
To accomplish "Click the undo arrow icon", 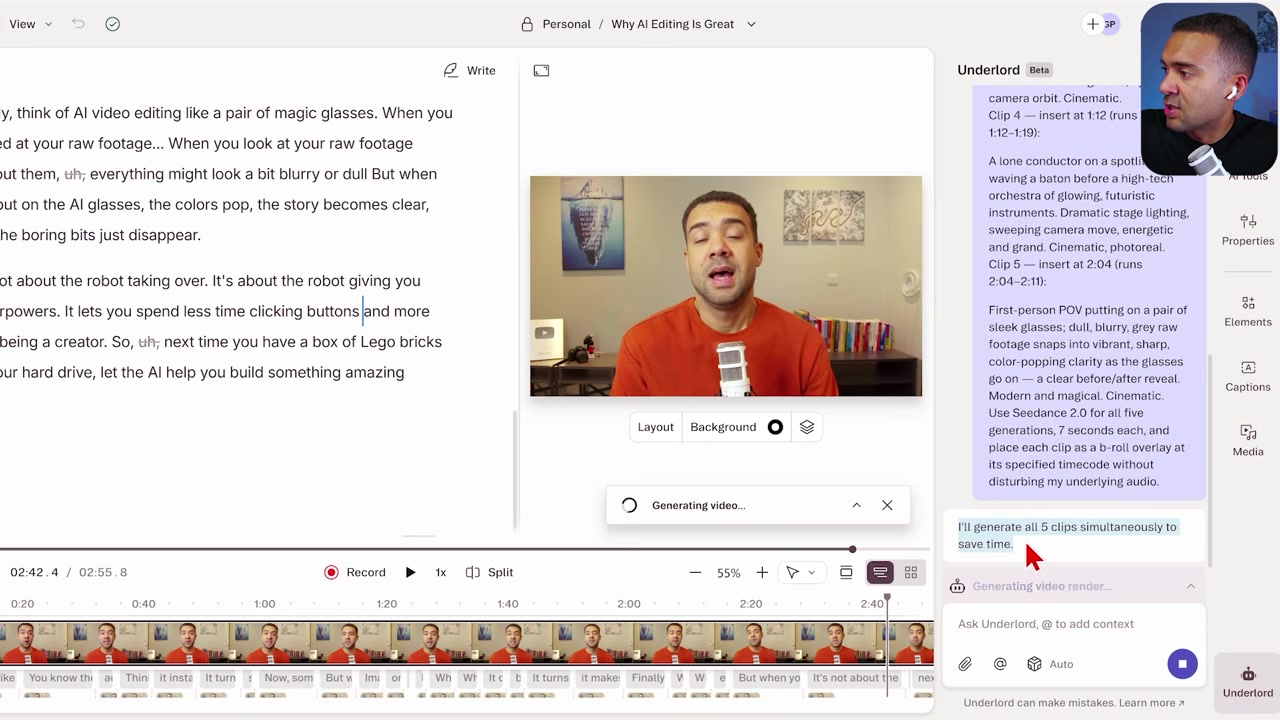I will (78, 24).
